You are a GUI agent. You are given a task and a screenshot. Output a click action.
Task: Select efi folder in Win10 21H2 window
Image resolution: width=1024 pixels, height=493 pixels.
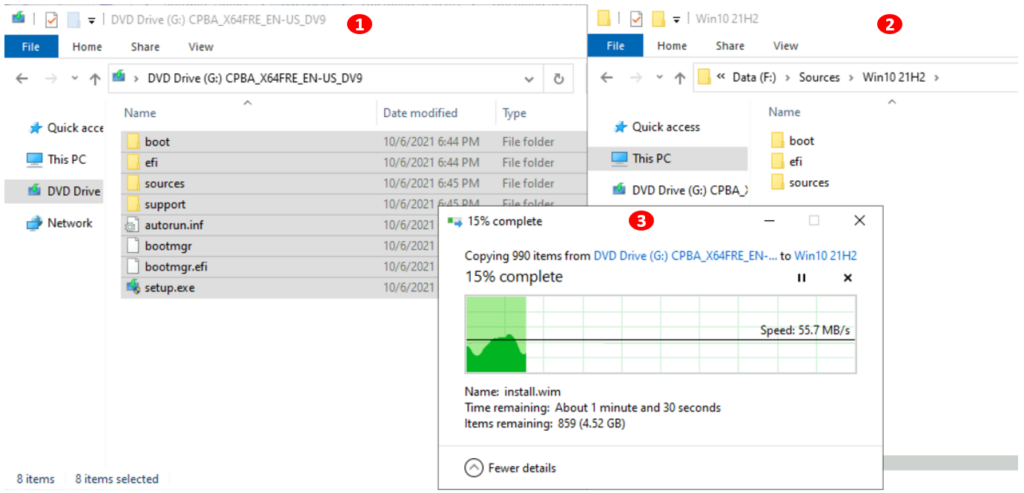click(787, 161)
